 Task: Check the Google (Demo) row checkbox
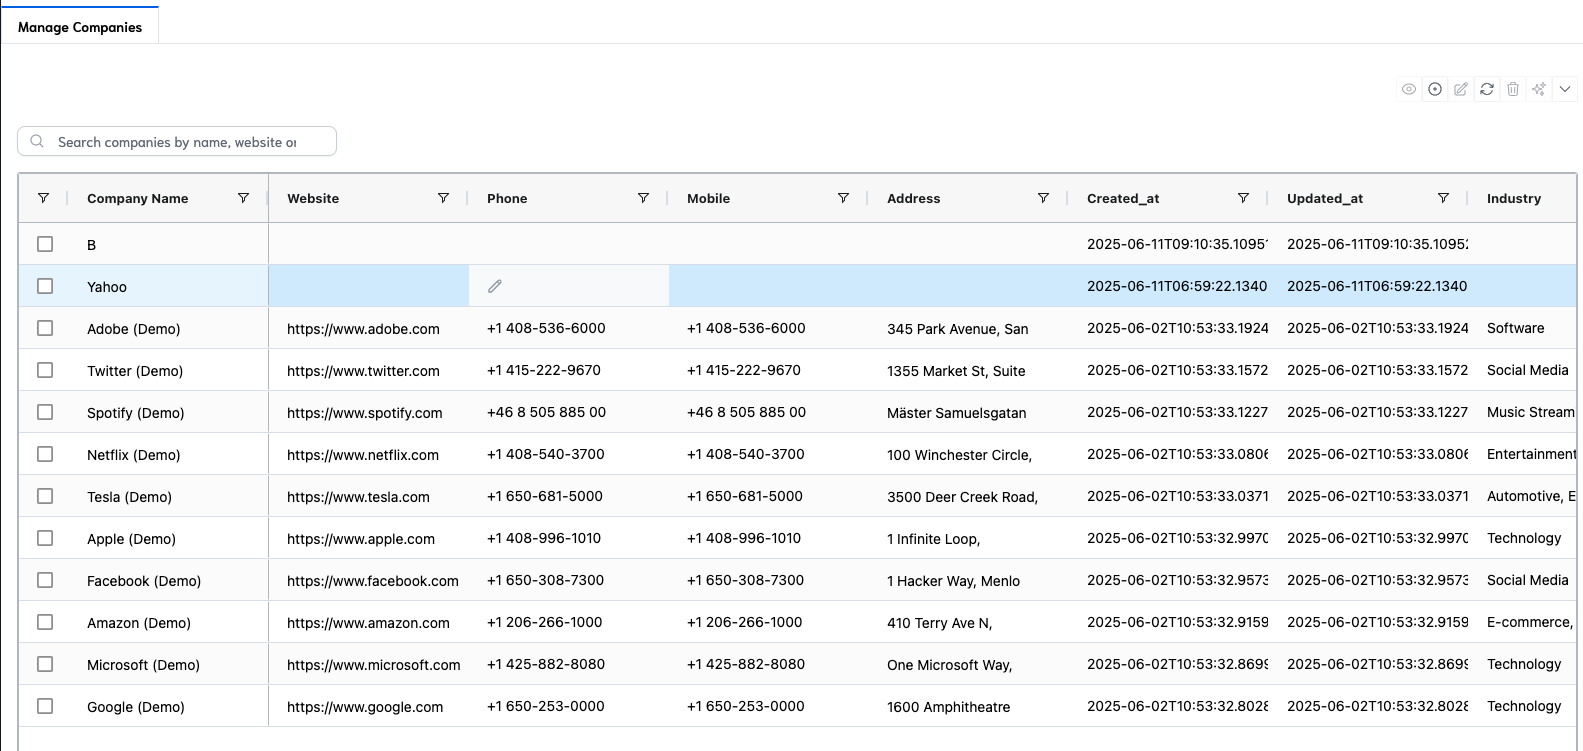tap(45, 706)
